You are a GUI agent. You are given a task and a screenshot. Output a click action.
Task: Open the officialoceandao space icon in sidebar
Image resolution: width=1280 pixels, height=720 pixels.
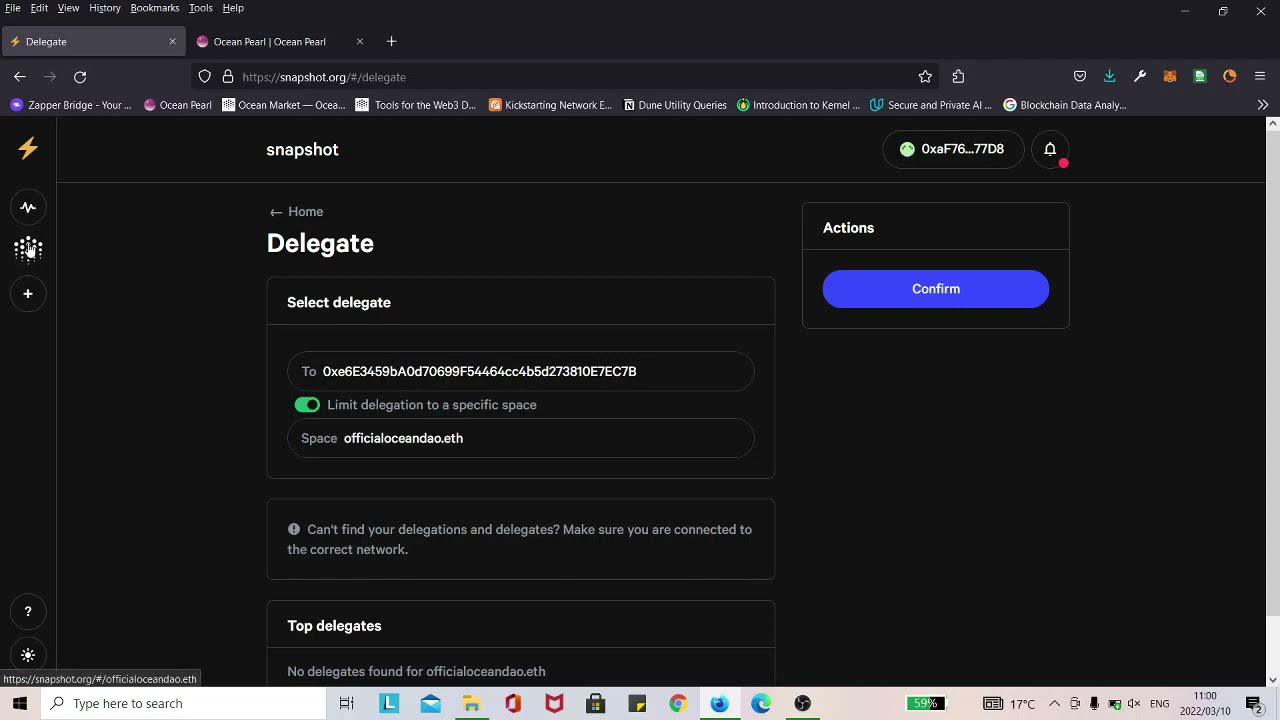(x=28, y=249)
